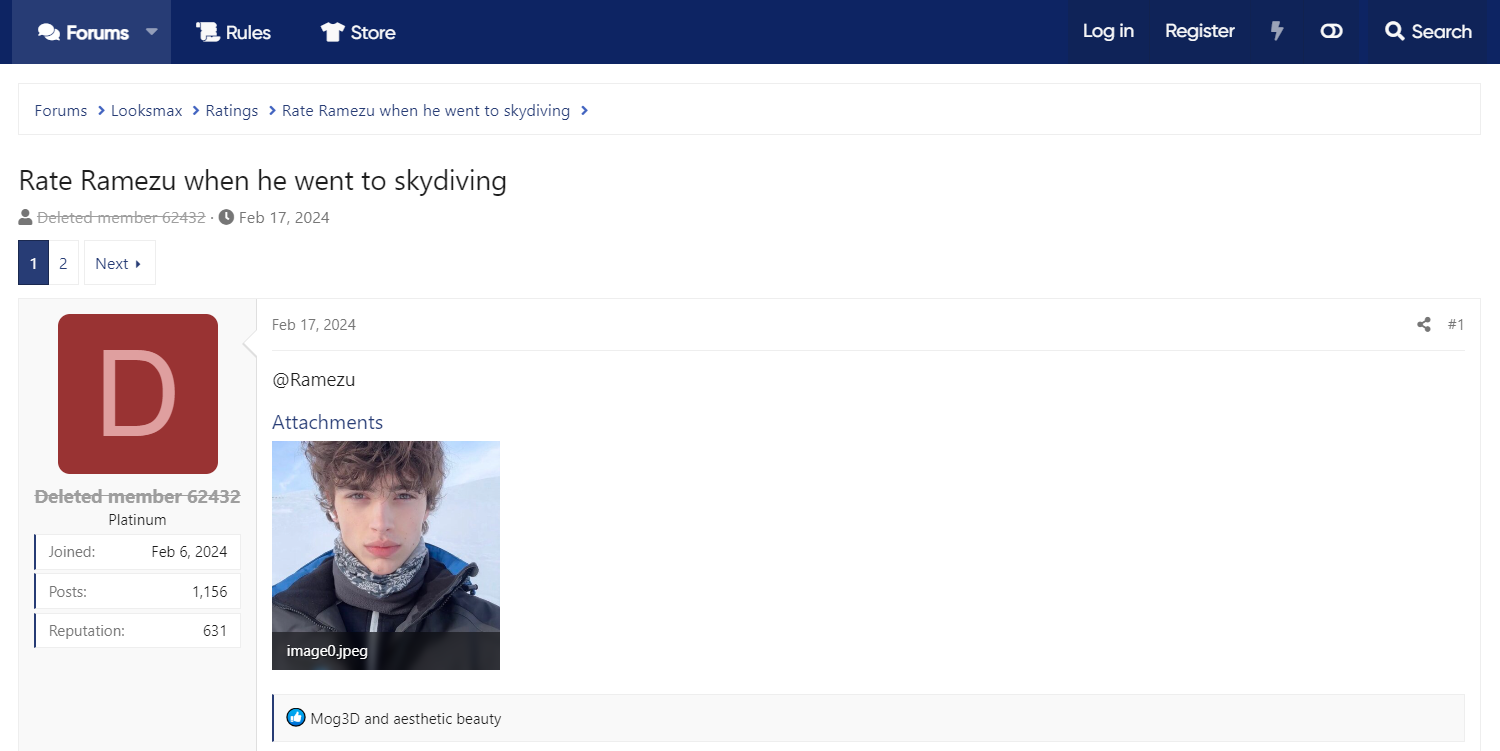Click the thread title heading
Screen dimensions: 1500x751
pos(263,181)
